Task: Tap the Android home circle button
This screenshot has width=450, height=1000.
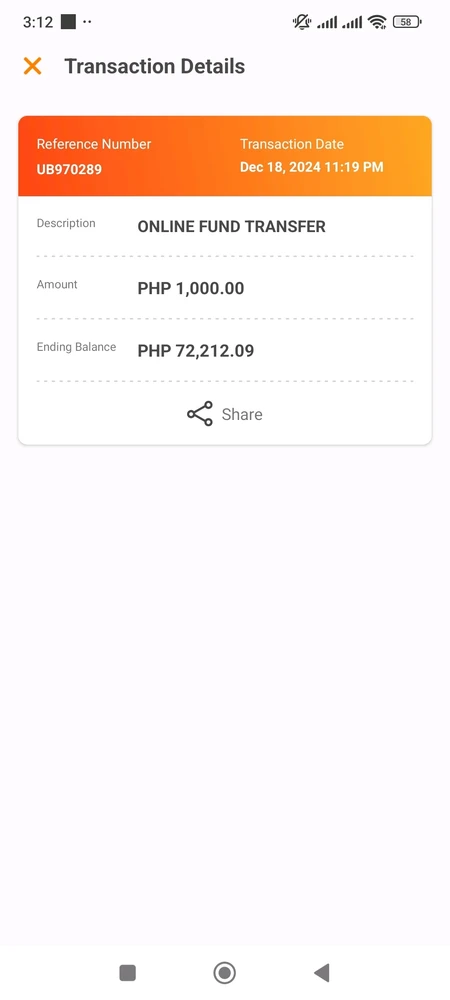Action: tap(224, 973)
